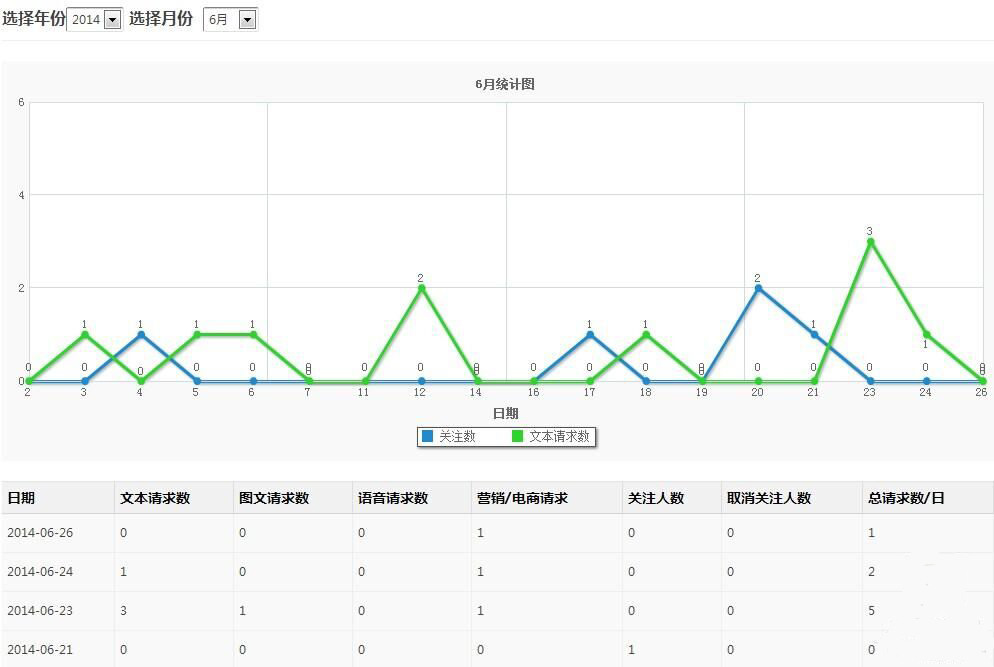Open the month dropdown showing 6月

(x=230, y=19)
